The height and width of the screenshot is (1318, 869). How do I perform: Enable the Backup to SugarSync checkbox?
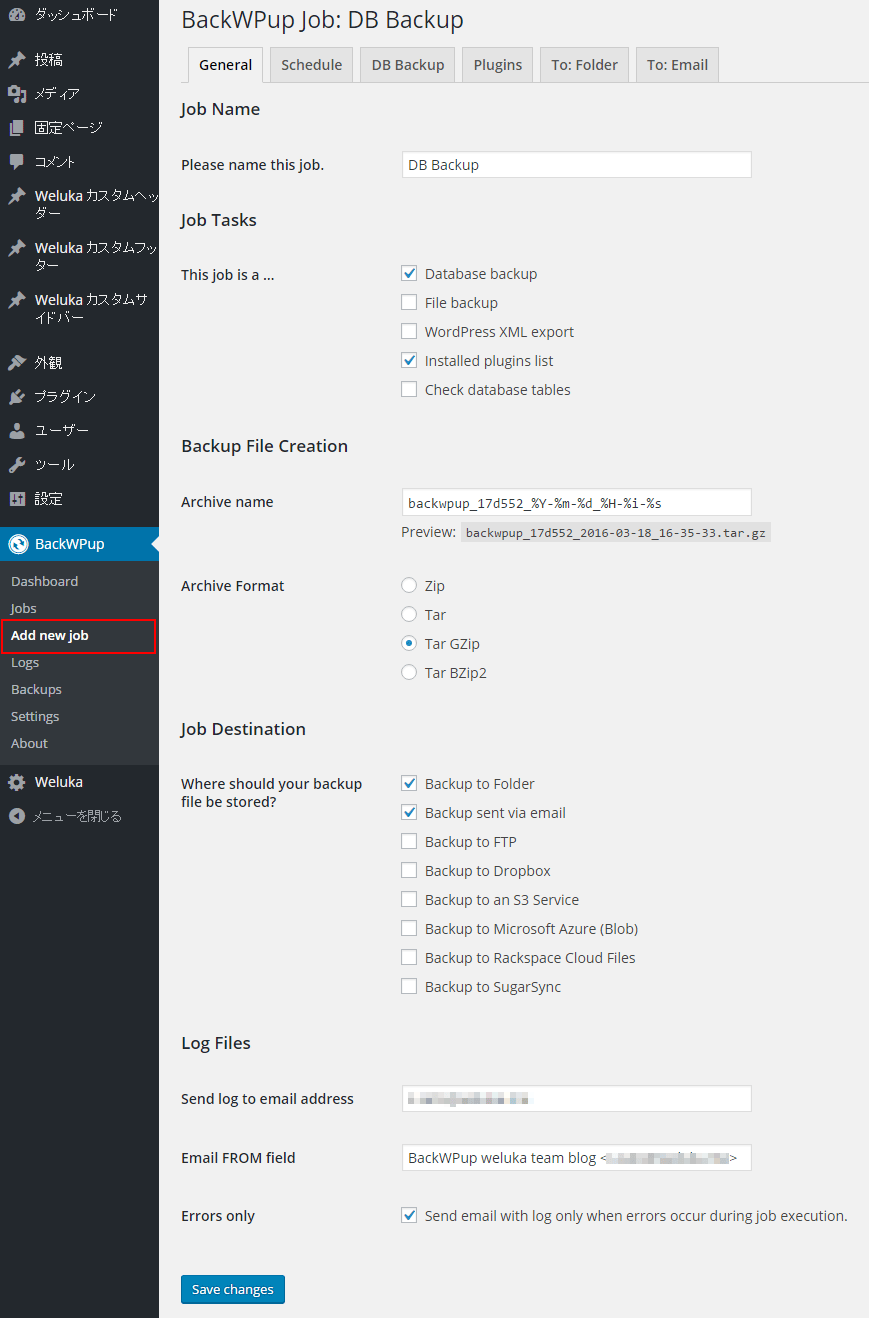[x=409, y=986]
